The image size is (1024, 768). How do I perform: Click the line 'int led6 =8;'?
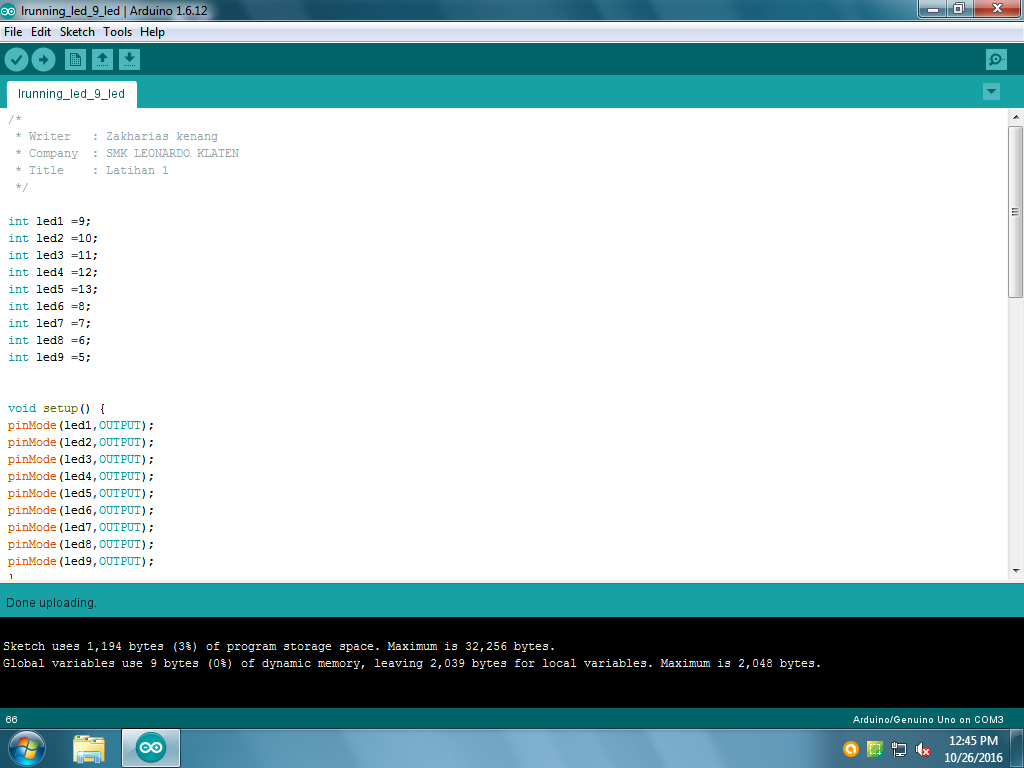[x=50, y=306]
